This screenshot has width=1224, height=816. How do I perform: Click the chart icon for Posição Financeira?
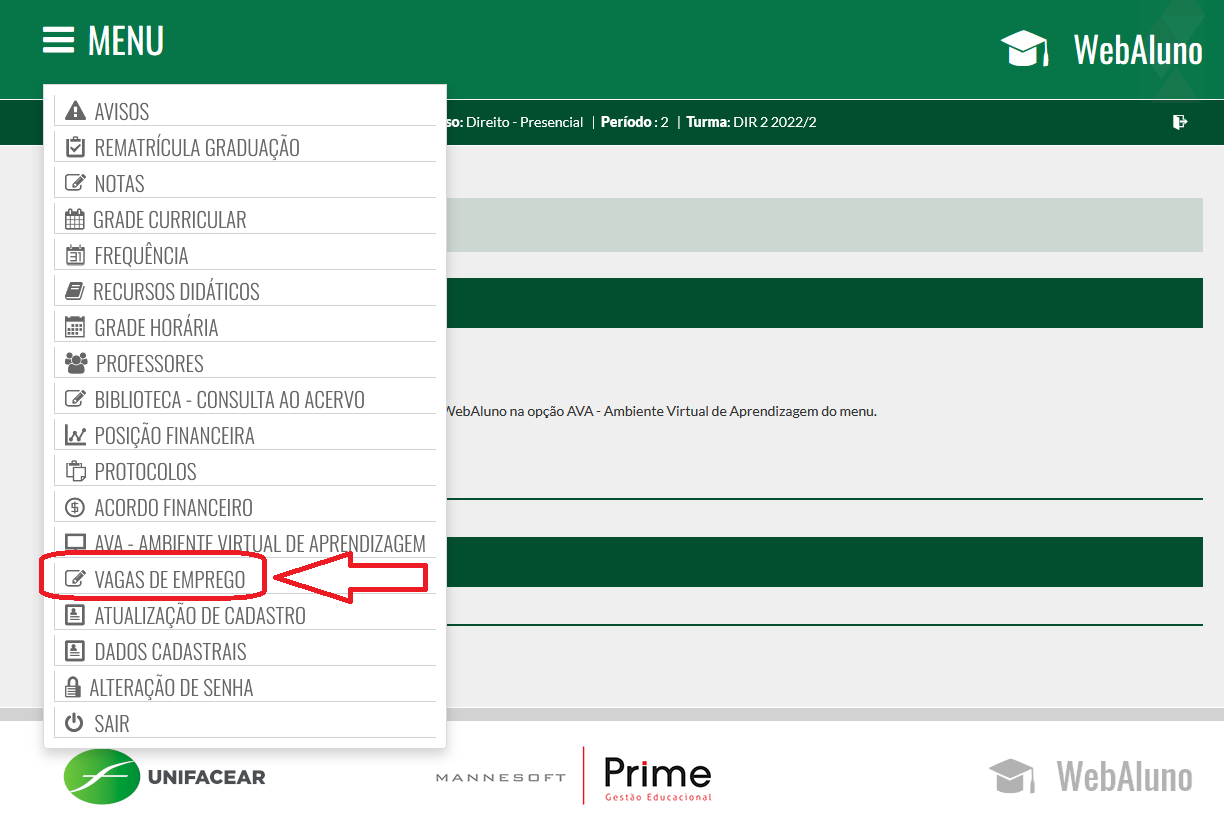tap(75, 435)
